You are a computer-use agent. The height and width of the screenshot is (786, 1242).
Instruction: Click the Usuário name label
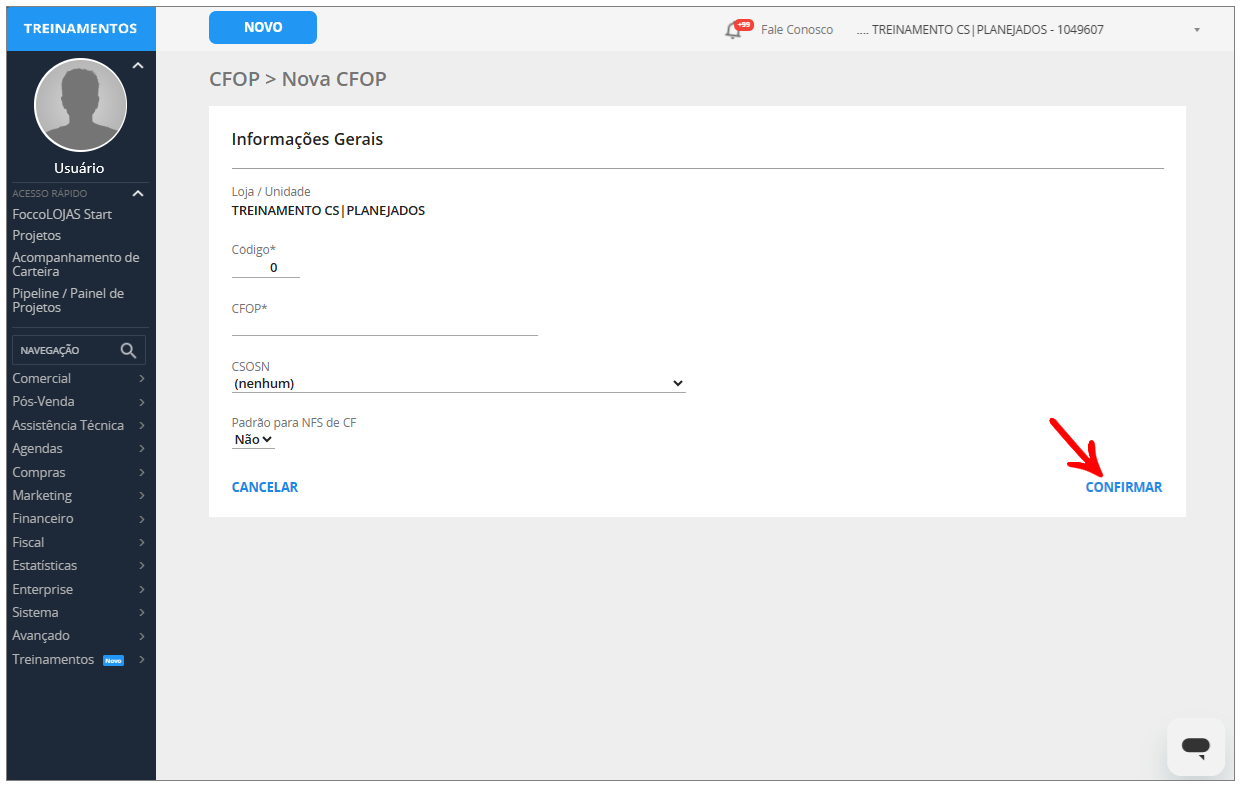click(79, 168)
